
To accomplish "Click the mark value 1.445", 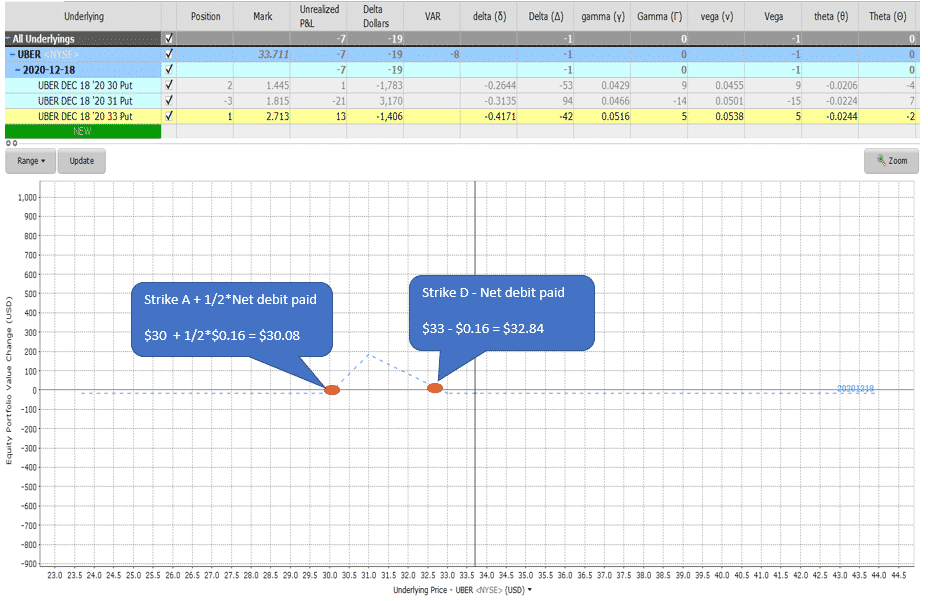I will click(278, 85).
